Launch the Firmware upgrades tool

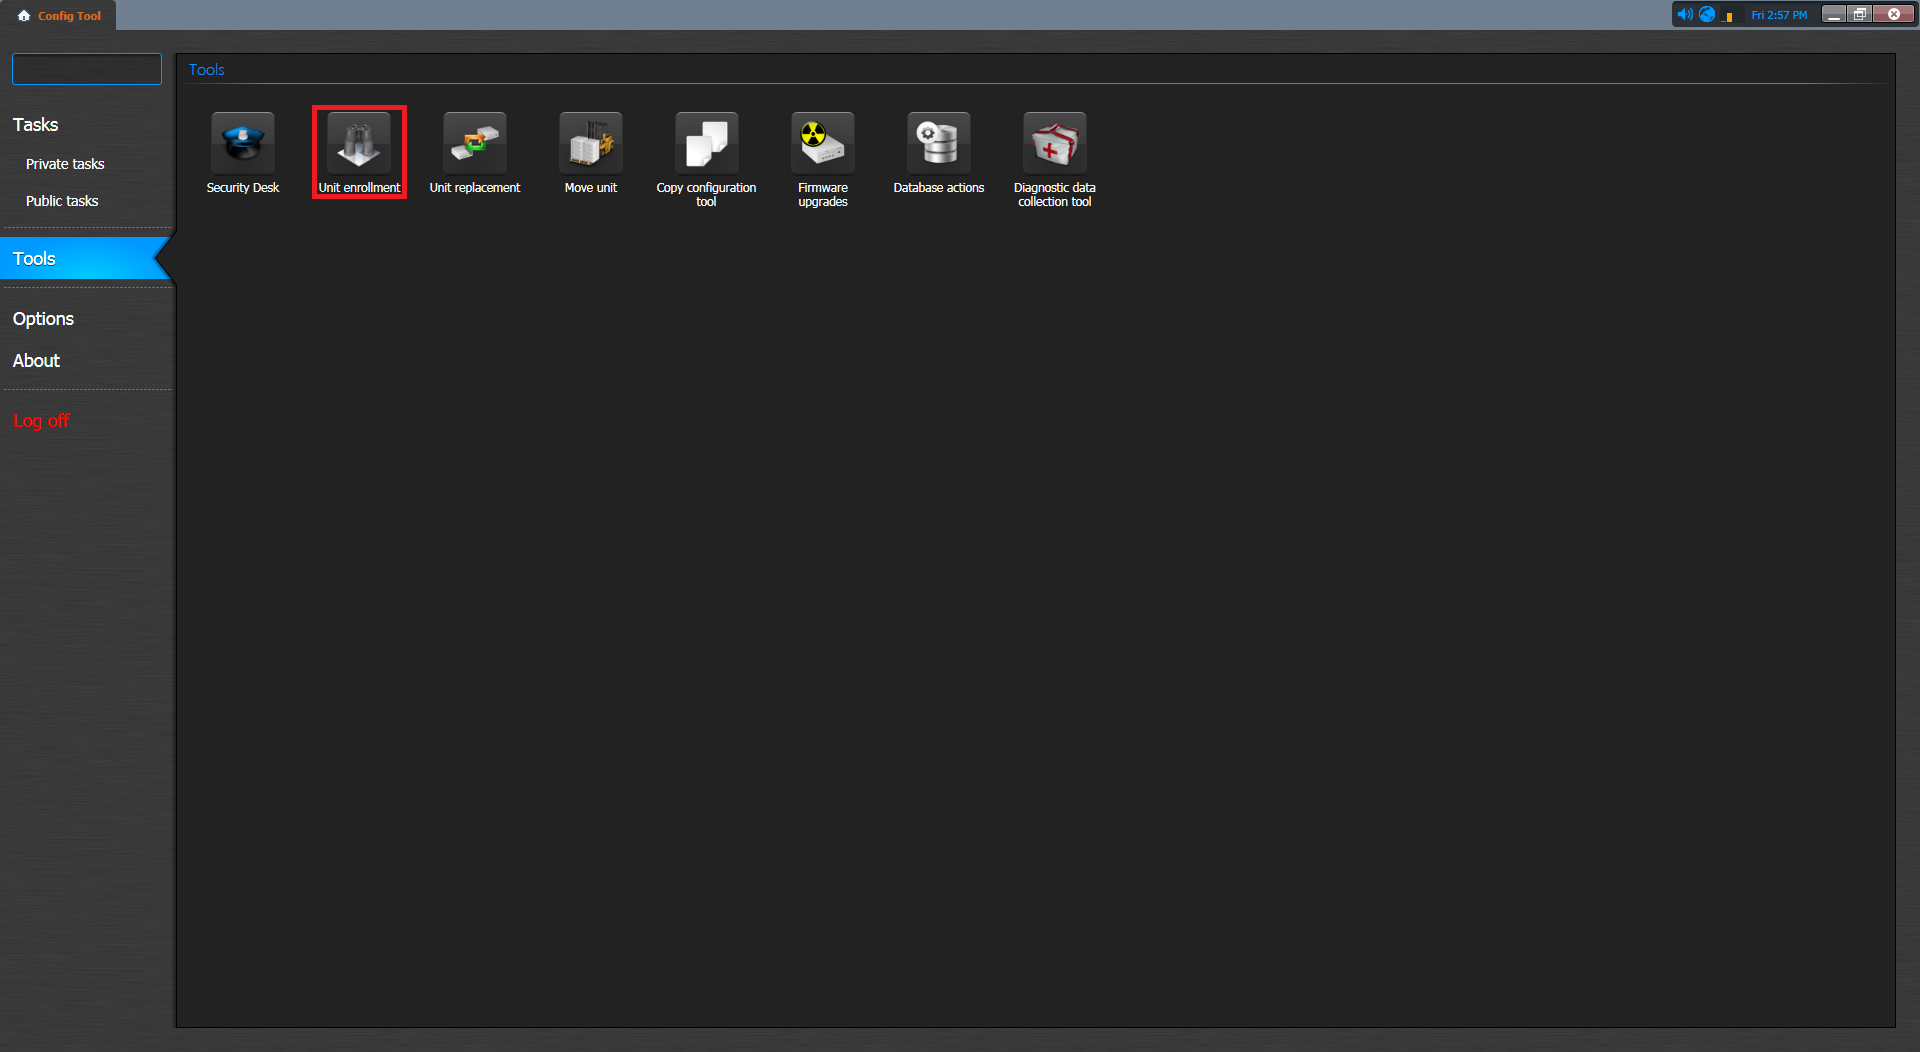(x=822, y=153)
